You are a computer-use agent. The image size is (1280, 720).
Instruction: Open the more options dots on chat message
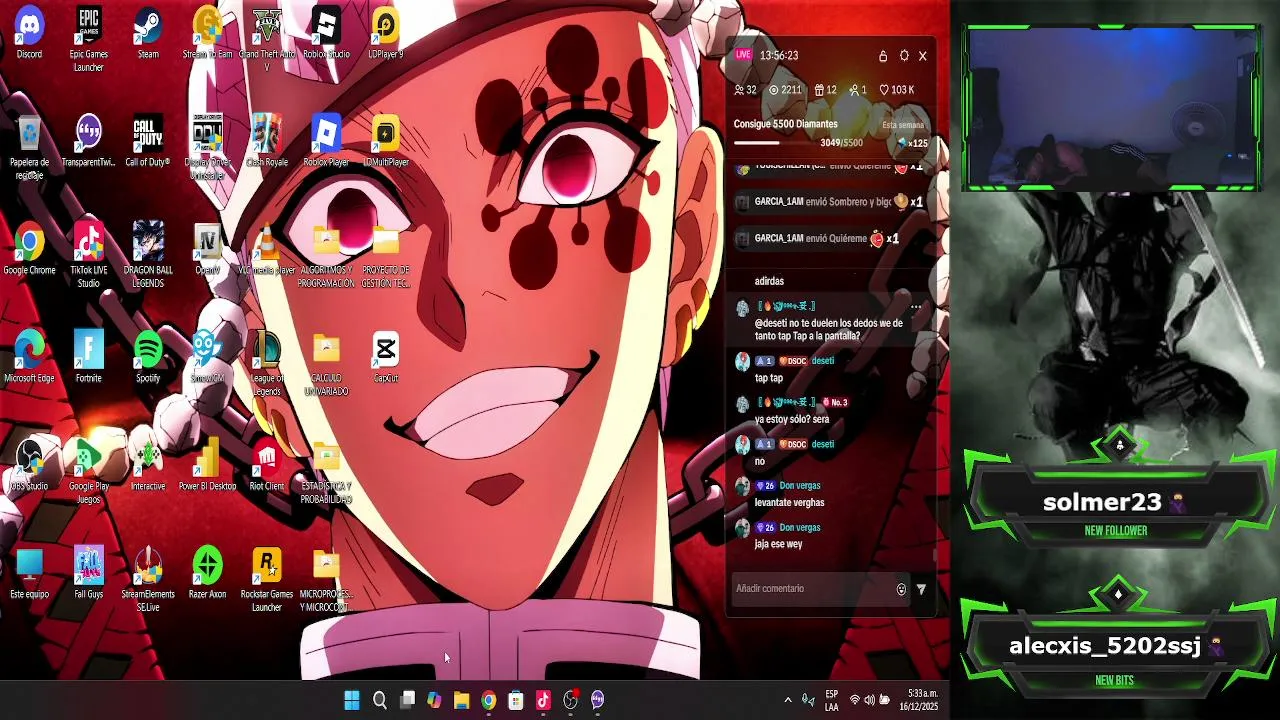tap(916, 307)
